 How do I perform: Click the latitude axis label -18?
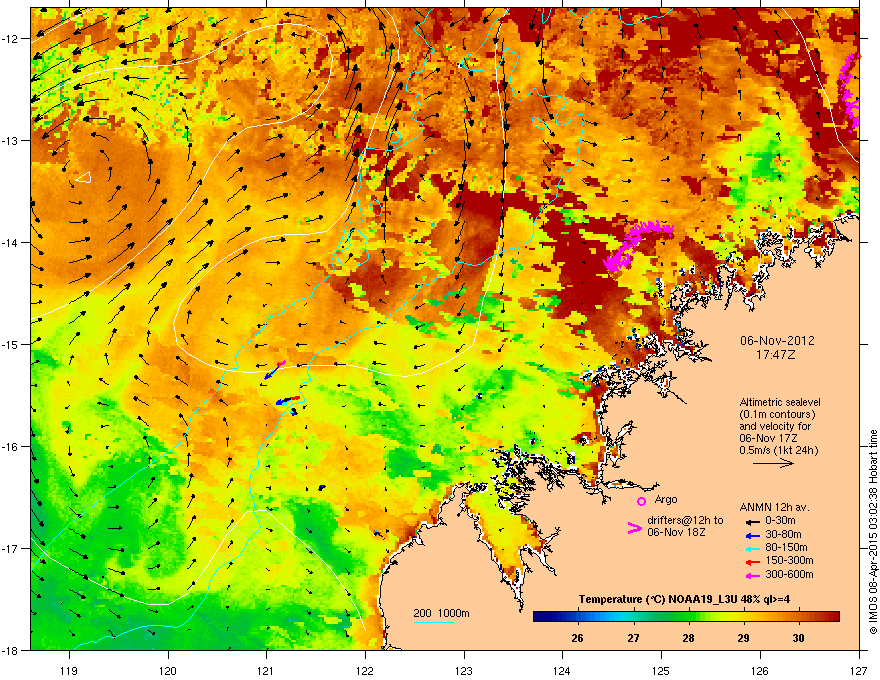pyautogui.click(x=11, y=650)
